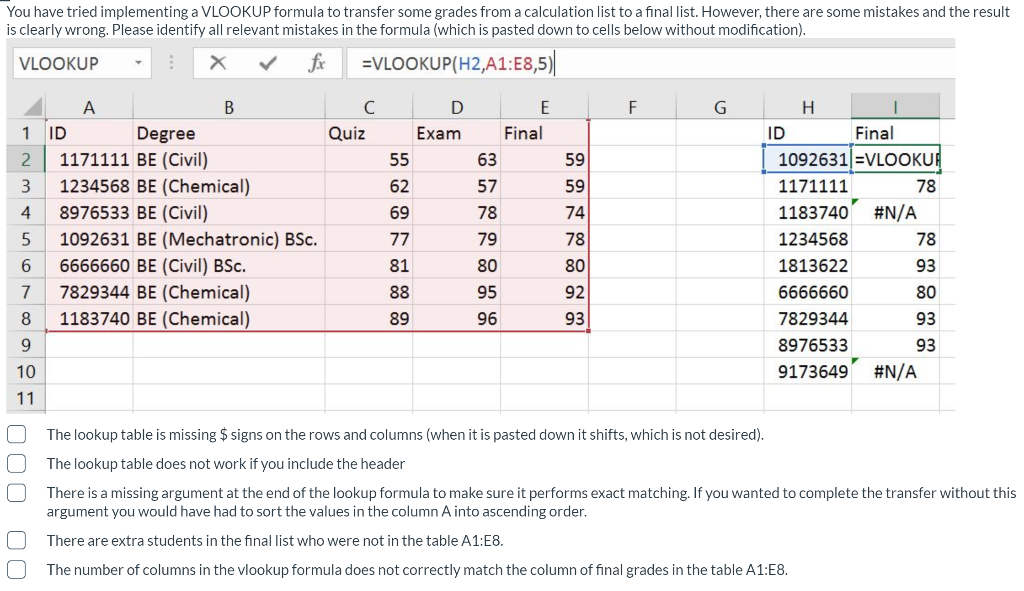Image resolution: width=1024 pixels, height=591 pixels.
Task: Select column header I
Action: coord(895,105)
